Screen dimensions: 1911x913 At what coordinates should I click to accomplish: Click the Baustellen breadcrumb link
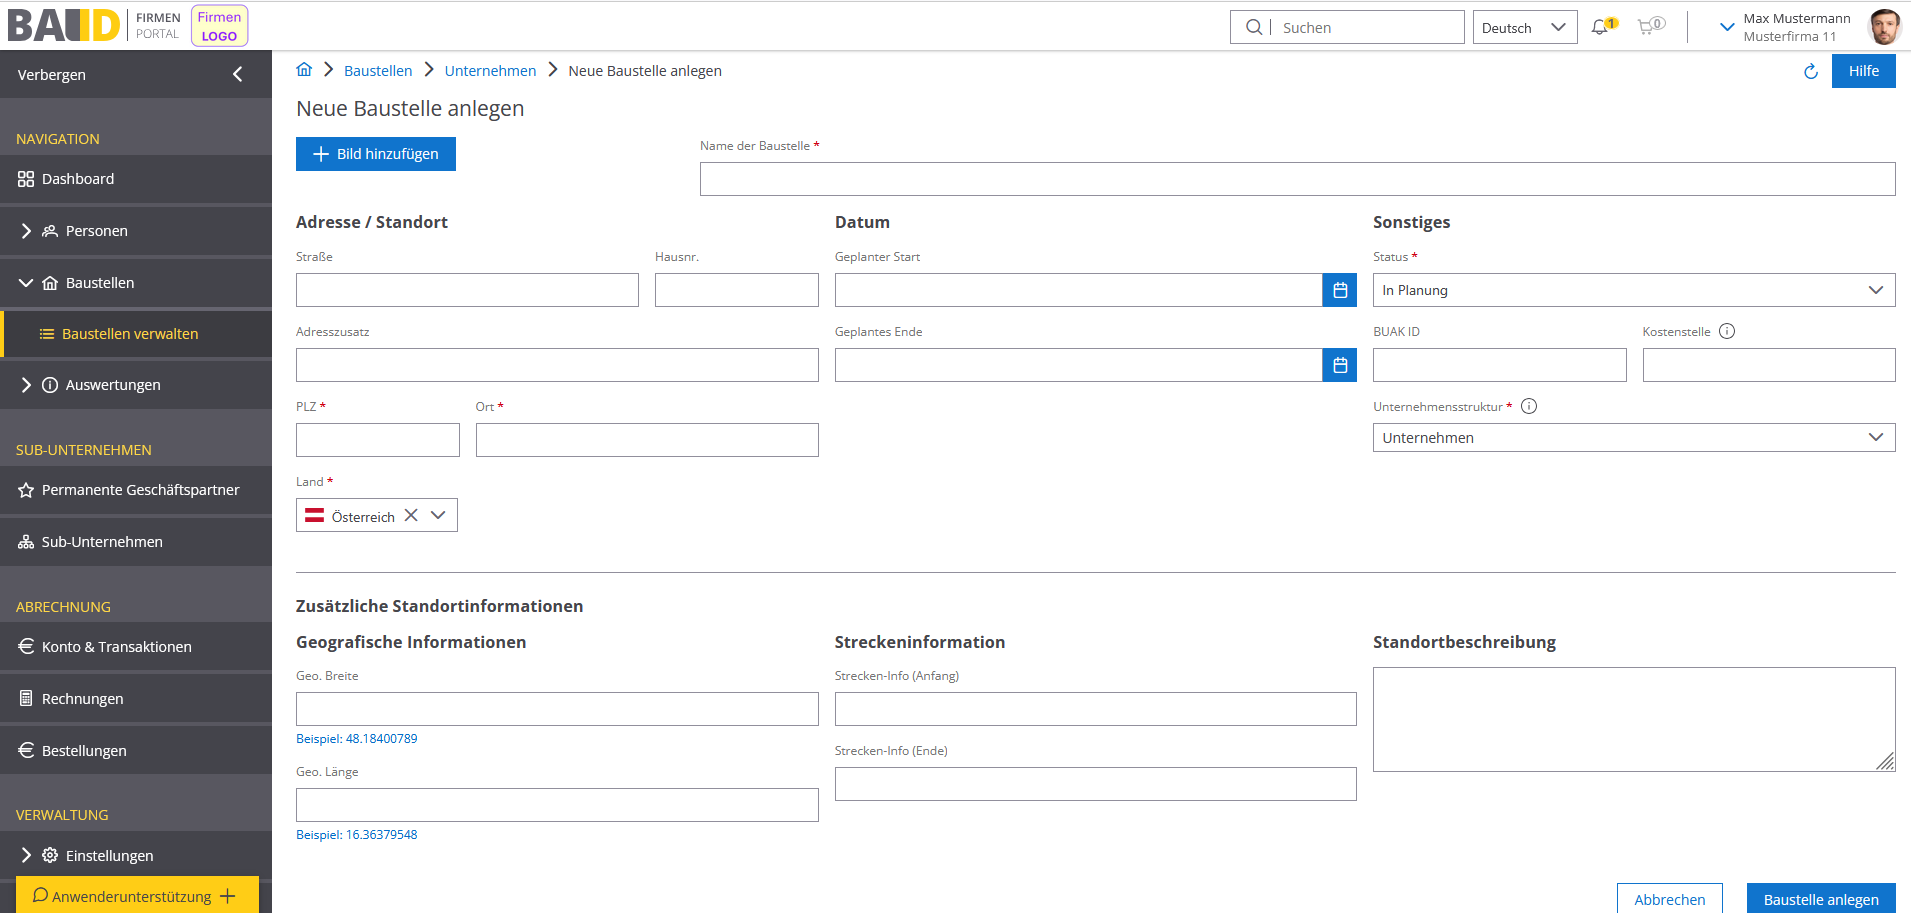(x=378, y=71)
